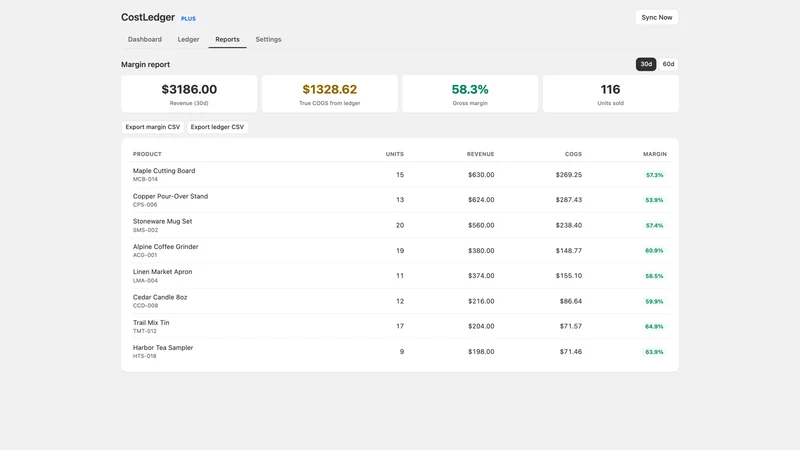Click the MARGIN column header
This screenshot has width=800, height=450.
[x=655, y=154]
